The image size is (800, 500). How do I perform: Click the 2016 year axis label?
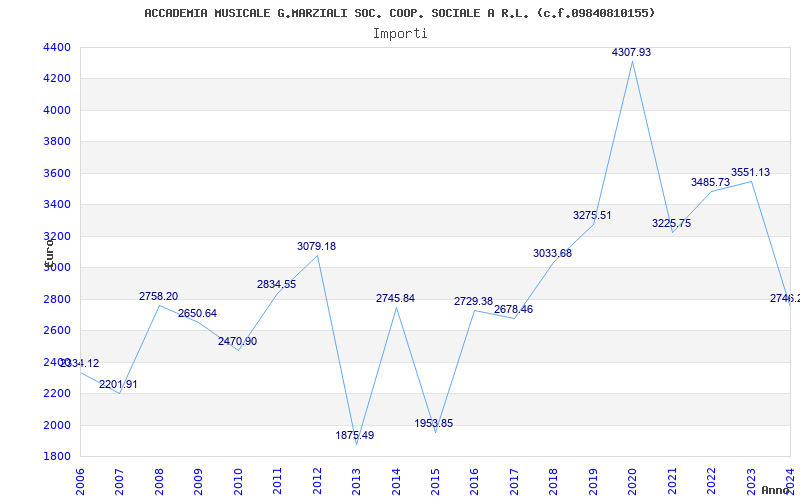click(x=474, y=482)
